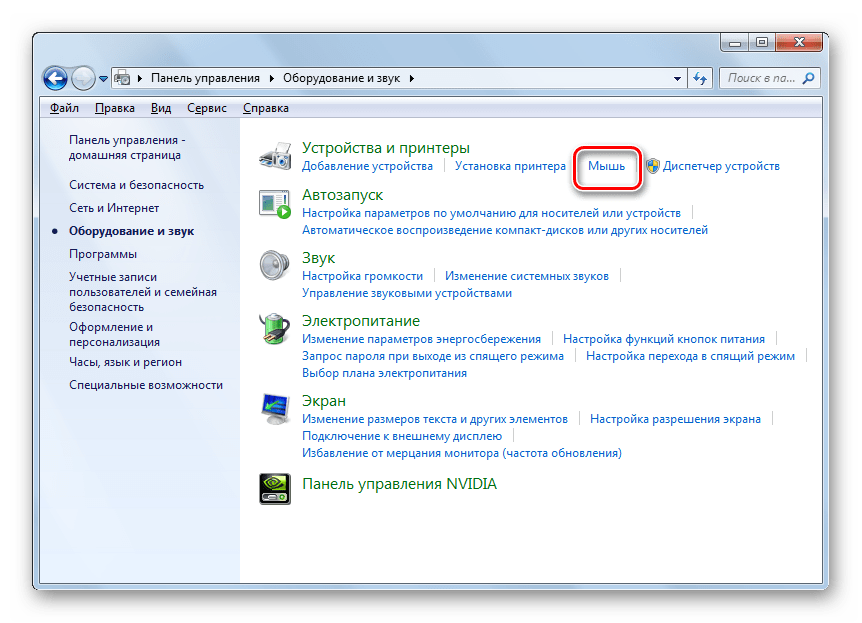Open AutoPlay via its category icon
Viewport: 862px width, 623px height.
click(275, 204)
